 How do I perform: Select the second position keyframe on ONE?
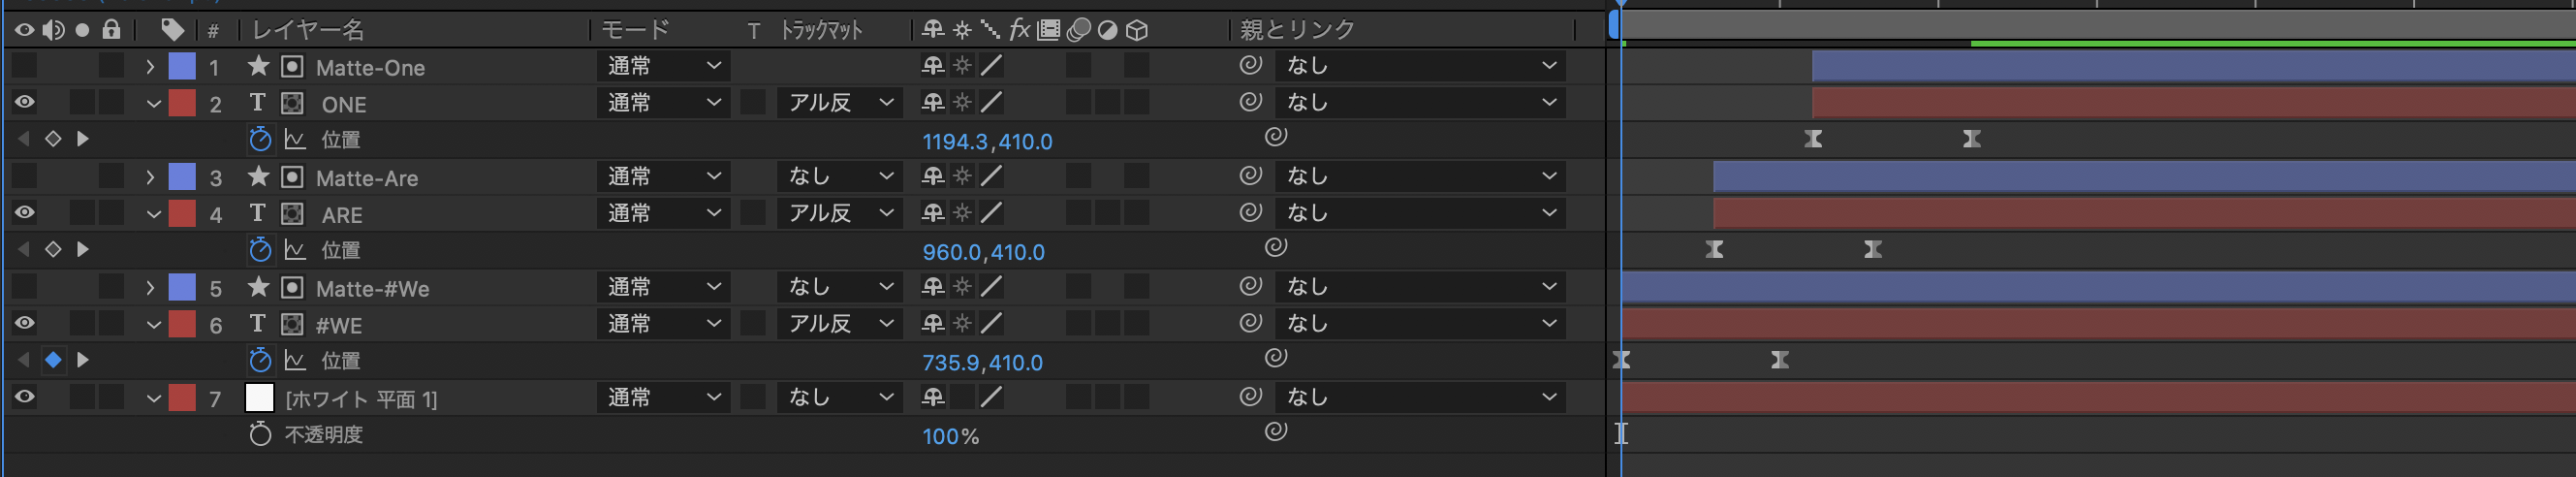click(x=1971, y=139)
